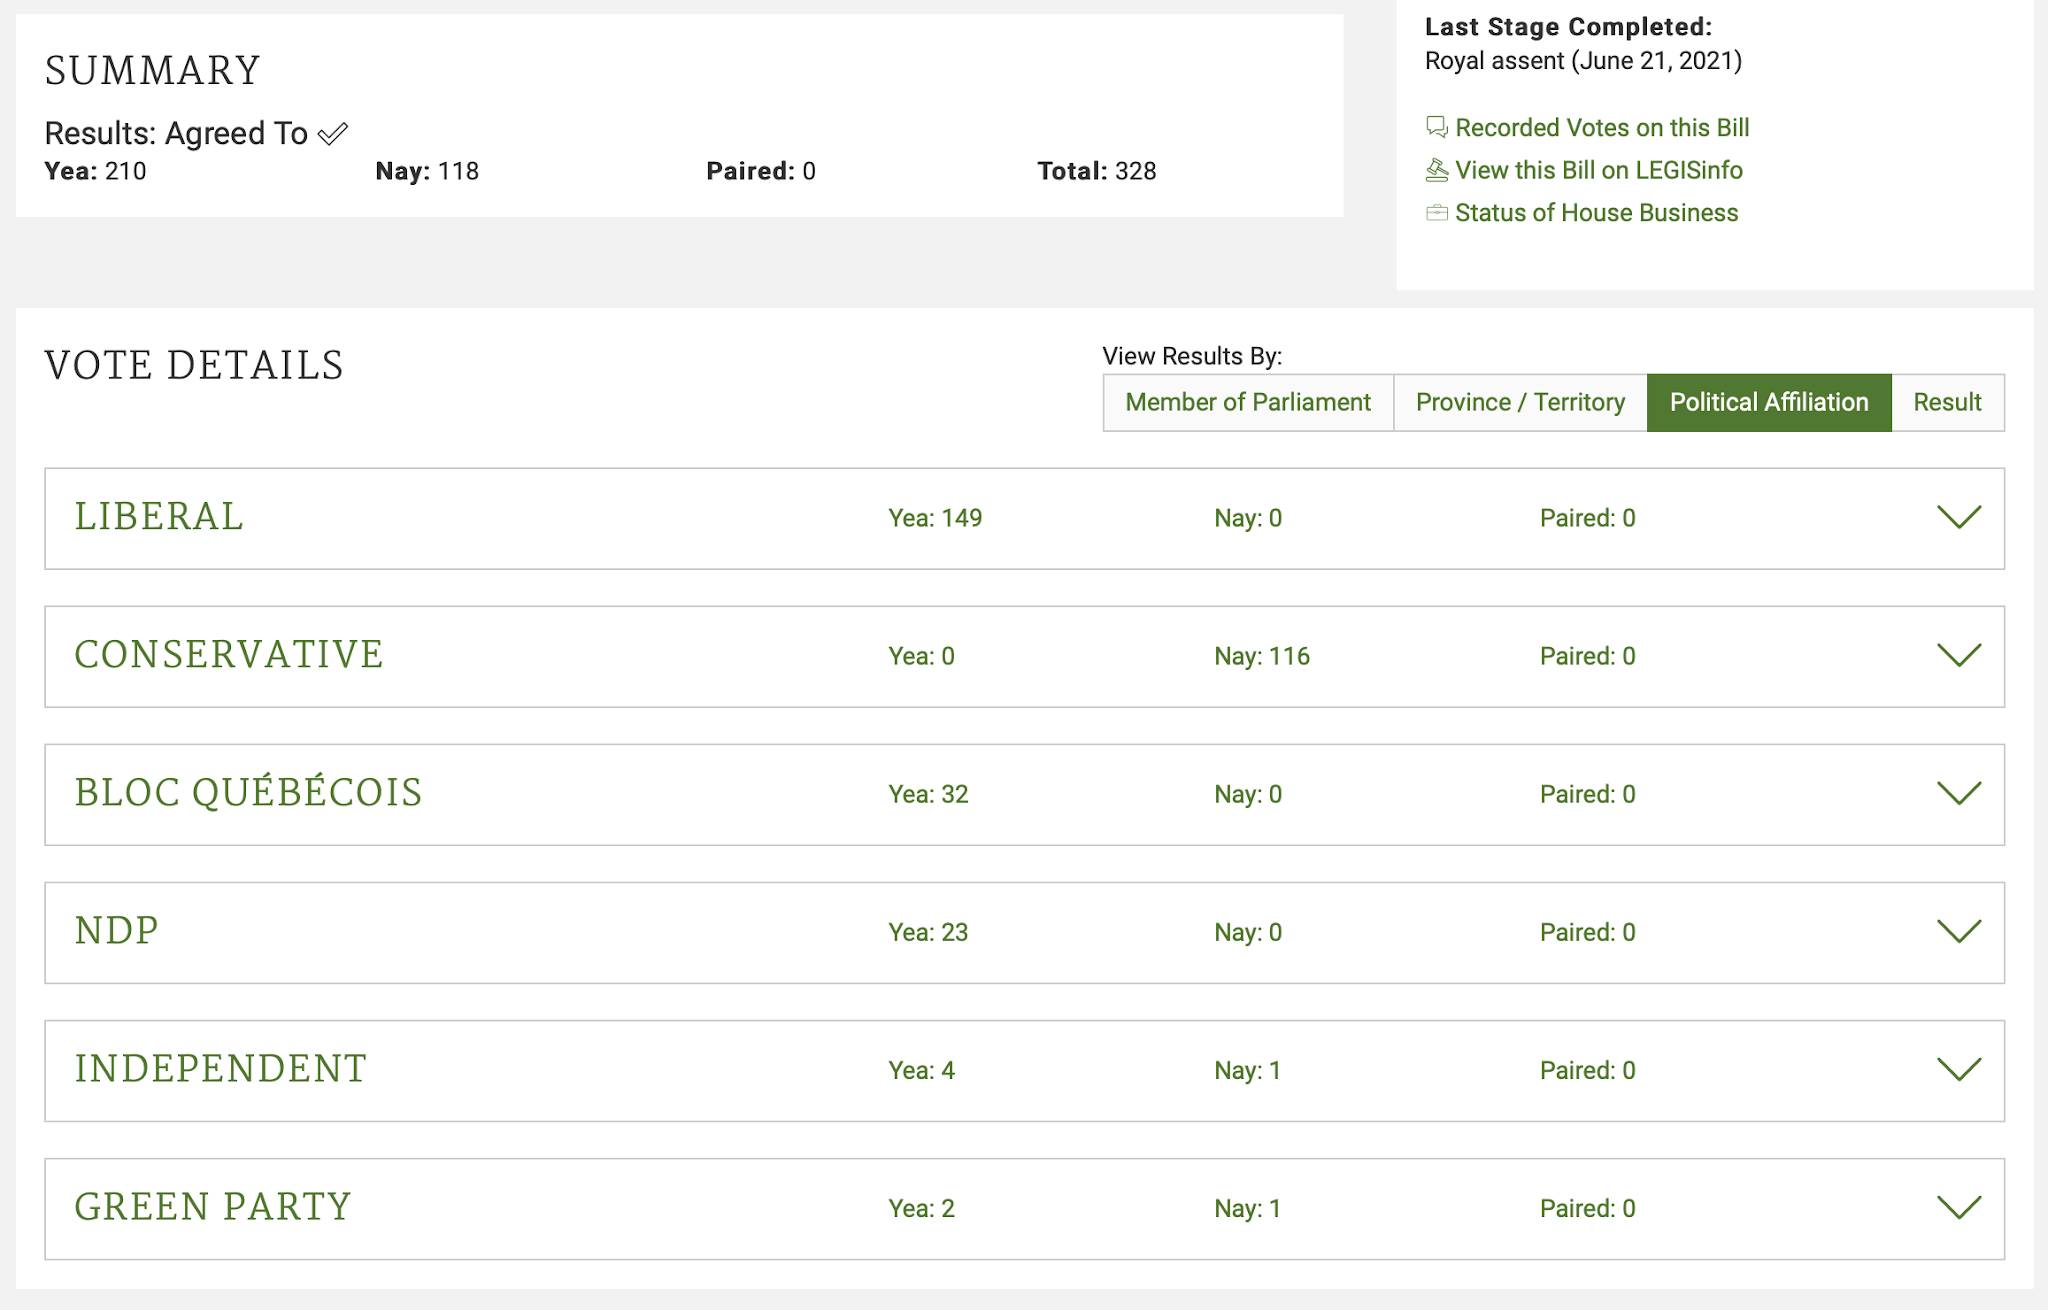Click Liberal Yea: 149 count
2048x1310 pixels.
(x=935, y=518)
